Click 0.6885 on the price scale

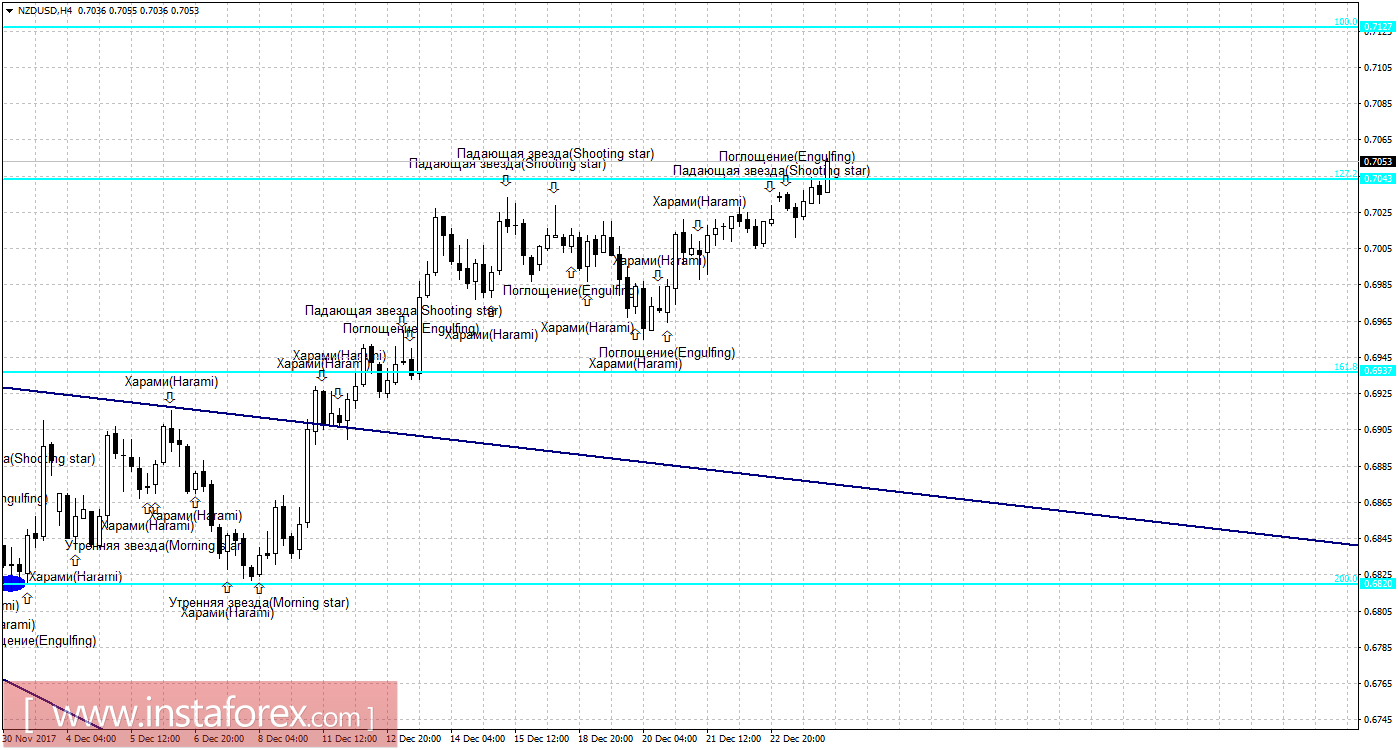[1378, 466]
